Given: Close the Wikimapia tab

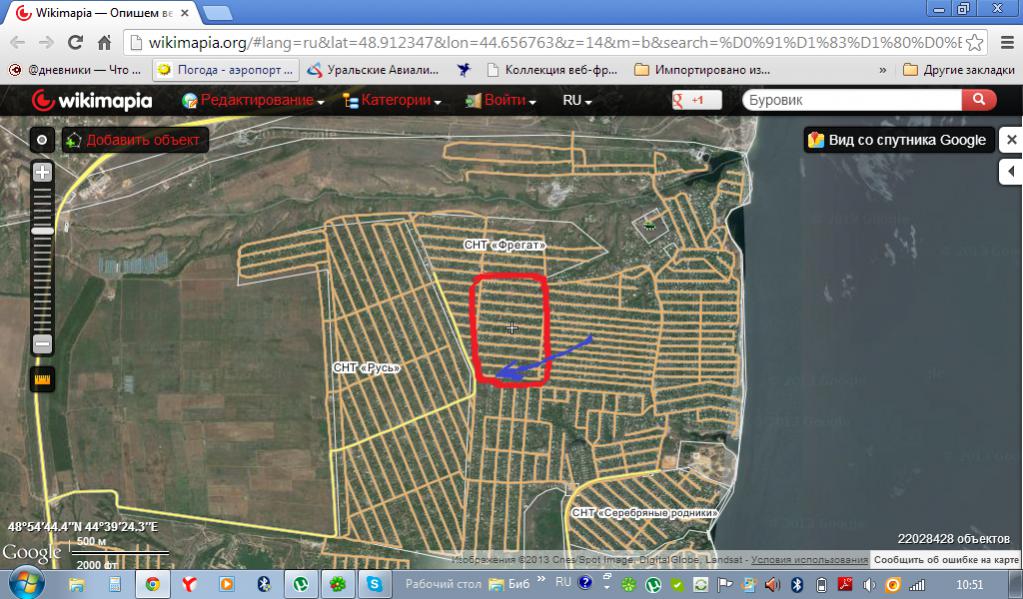Looking at the screenshot, I should click(x=185, y=13).
